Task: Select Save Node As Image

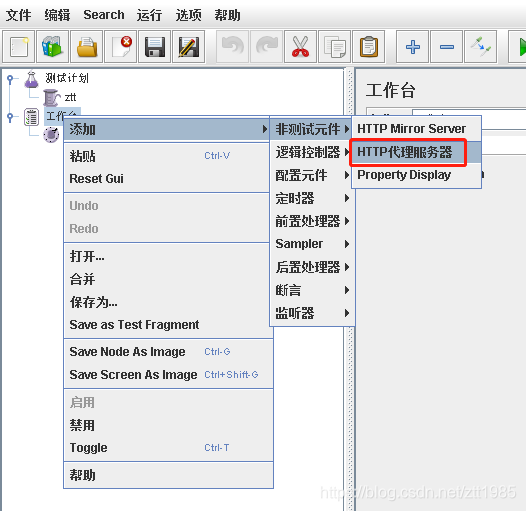Action: click(168, 352)
